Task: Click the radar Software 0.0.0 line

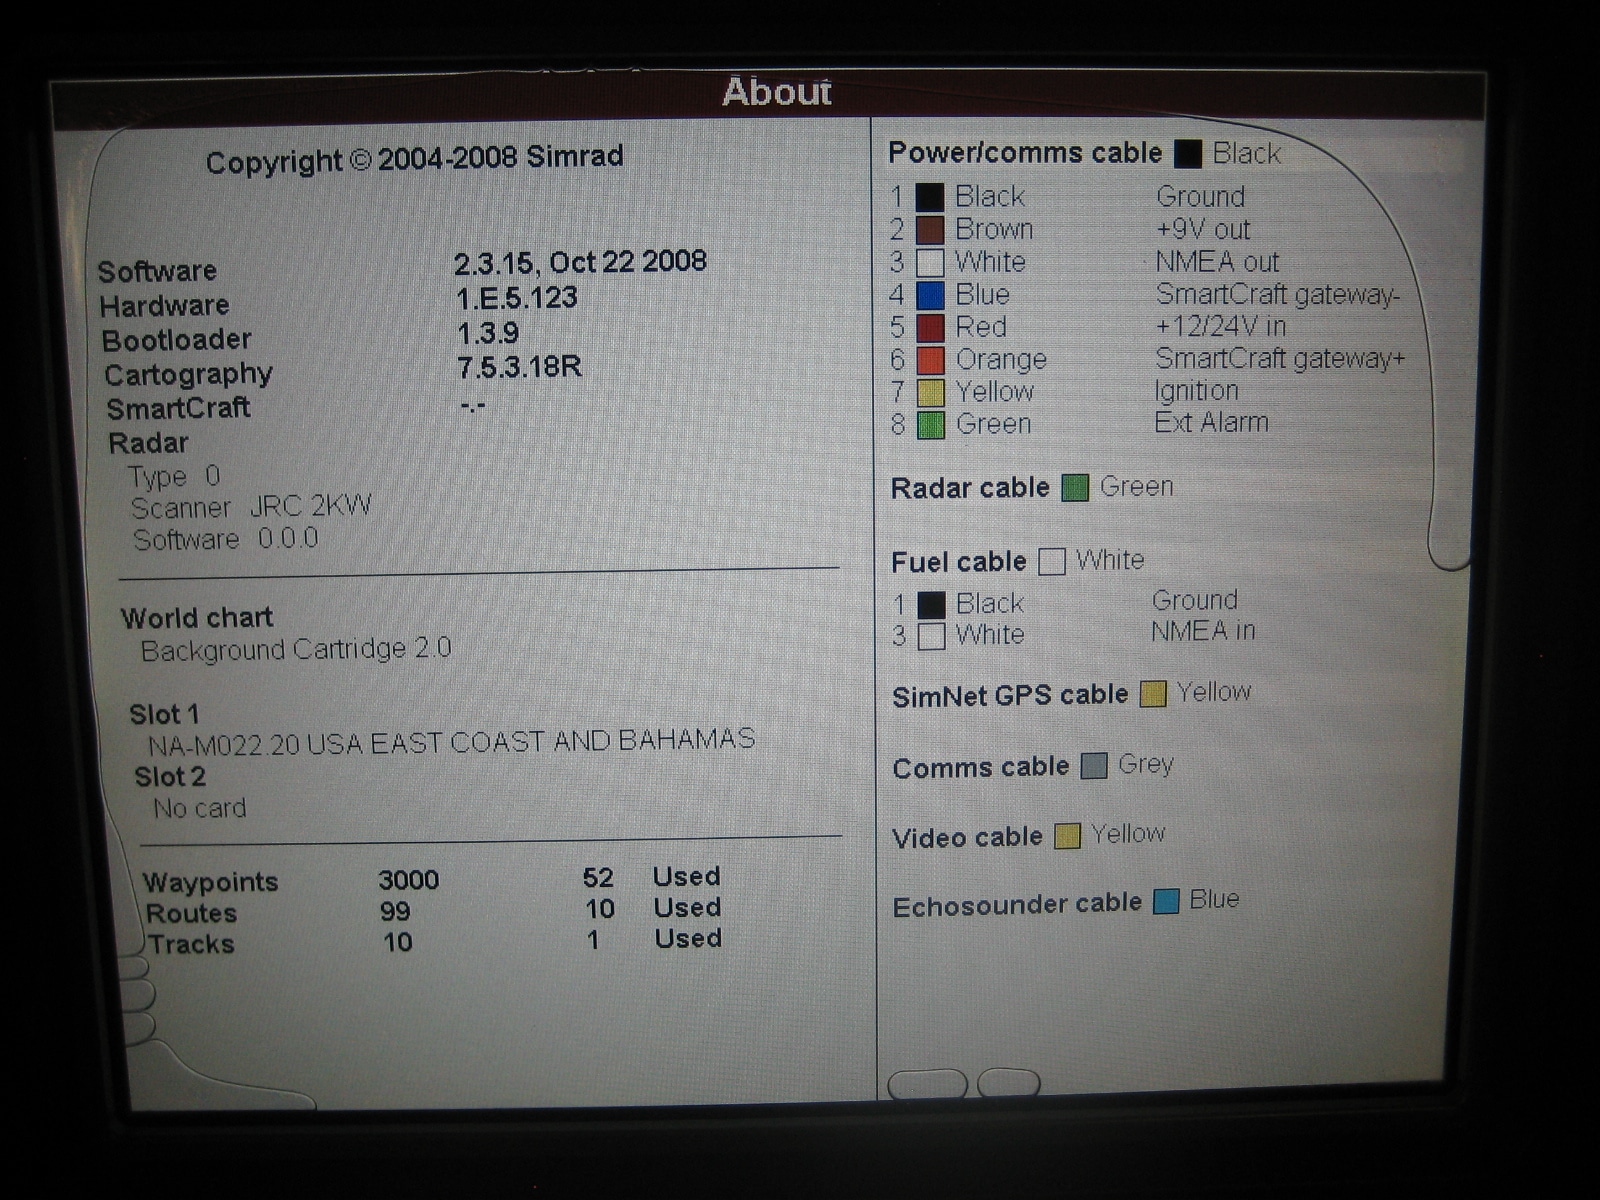Action: [x=226, y=539]
